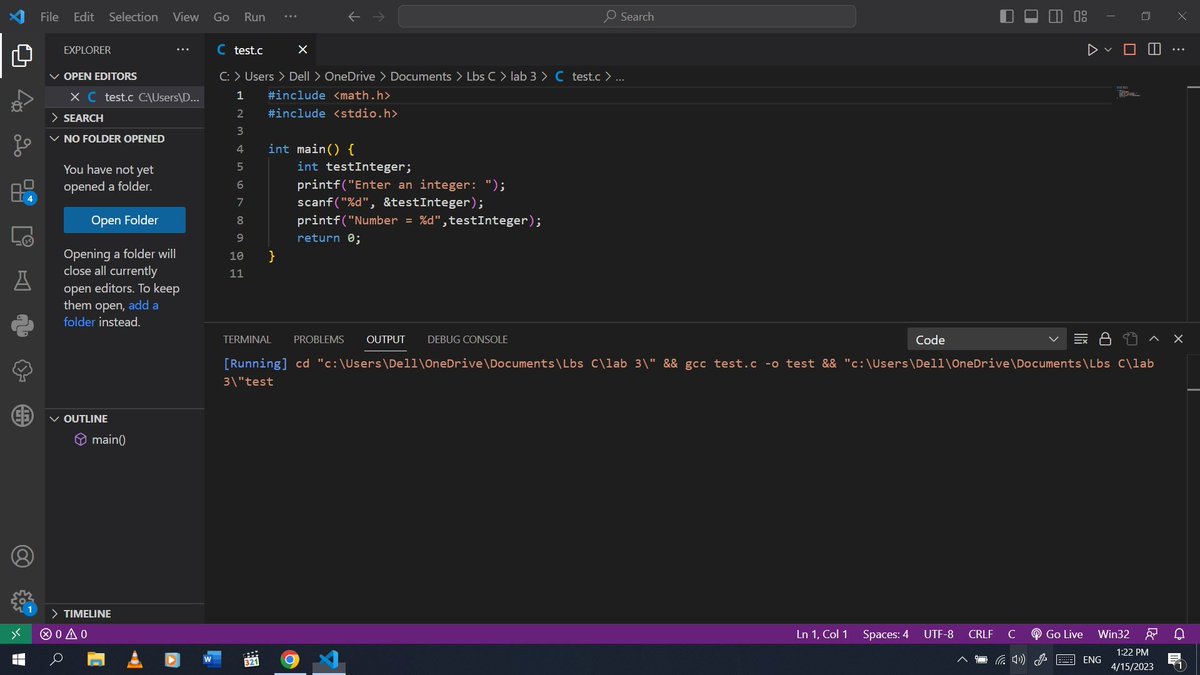Viewport: 1200px width, 675px height.
Task: Switch to the Debug Console tab
Action: click(x=467, y=339)
